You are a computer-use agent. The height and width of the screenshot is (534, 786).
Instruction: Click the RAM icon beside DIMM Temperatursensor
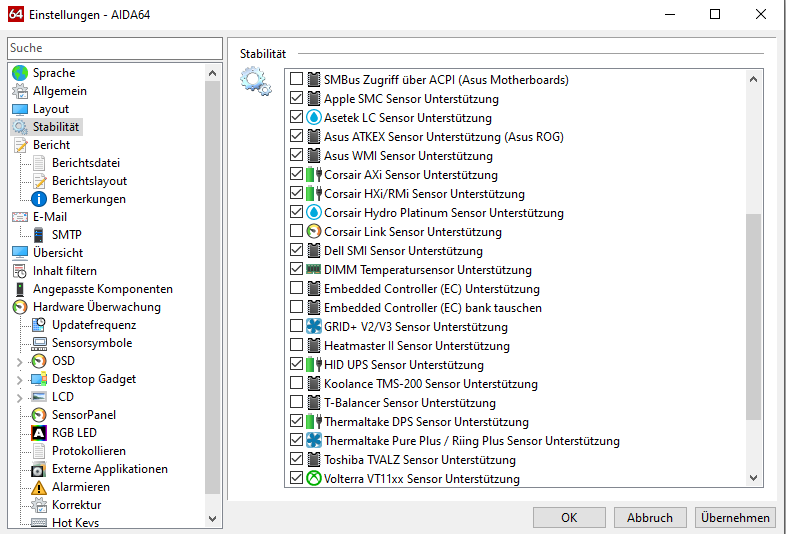point(313,269)
